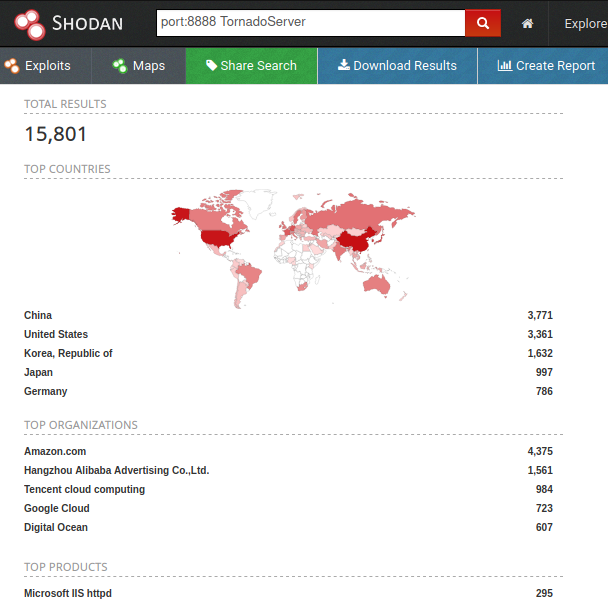The width and height of the screenshot is (608, 615).
Task: Filter by organization Google Cloud
Action: pos(56,508)
